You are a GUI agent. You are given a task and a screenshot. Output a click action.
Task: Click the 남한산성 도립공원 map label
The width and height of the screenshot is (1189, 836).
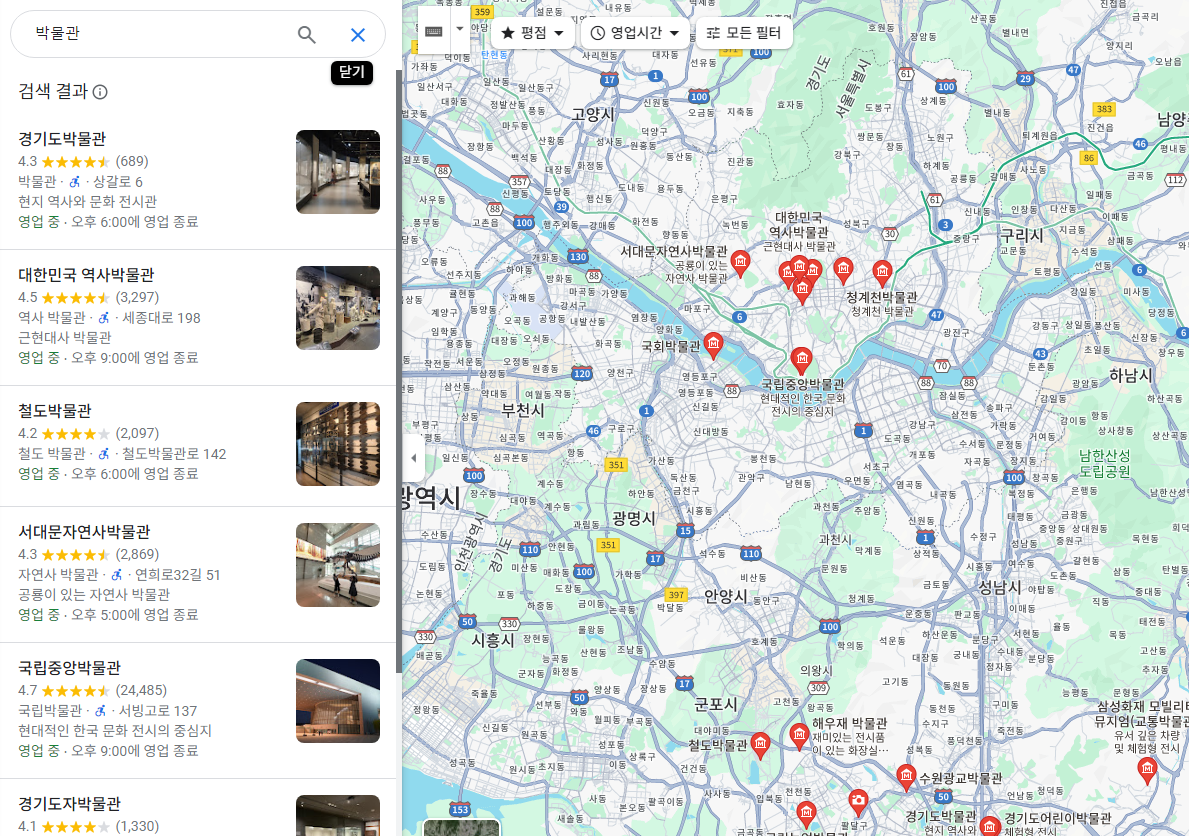1104,463
